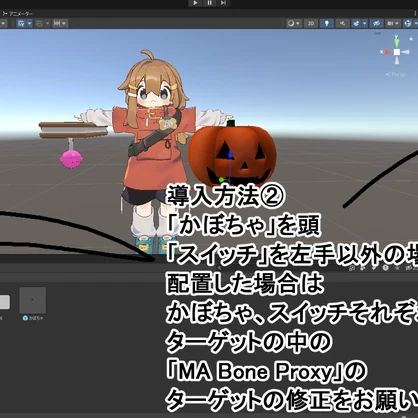This screenshot has height=418, width=418.
Task: Click the gray right-side cone of orientation gizmo
Action: pos(405,52)
